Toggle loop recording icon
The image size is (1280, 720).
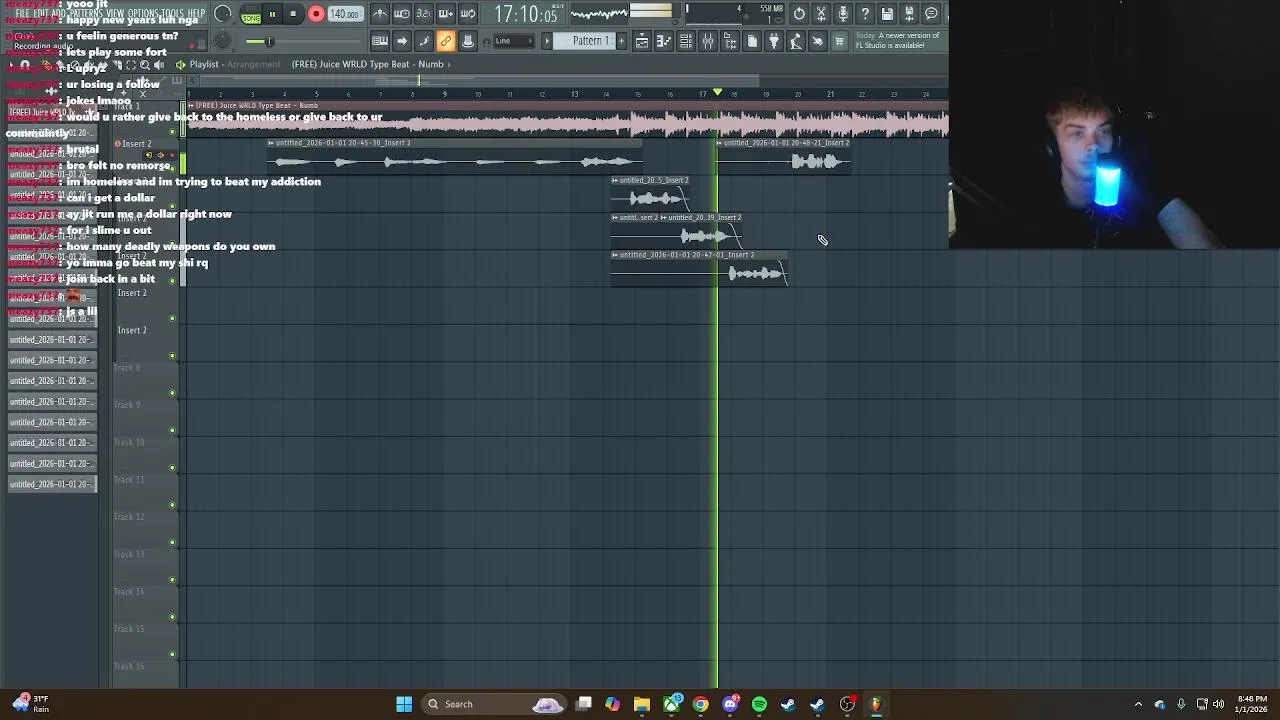point(467,14)
